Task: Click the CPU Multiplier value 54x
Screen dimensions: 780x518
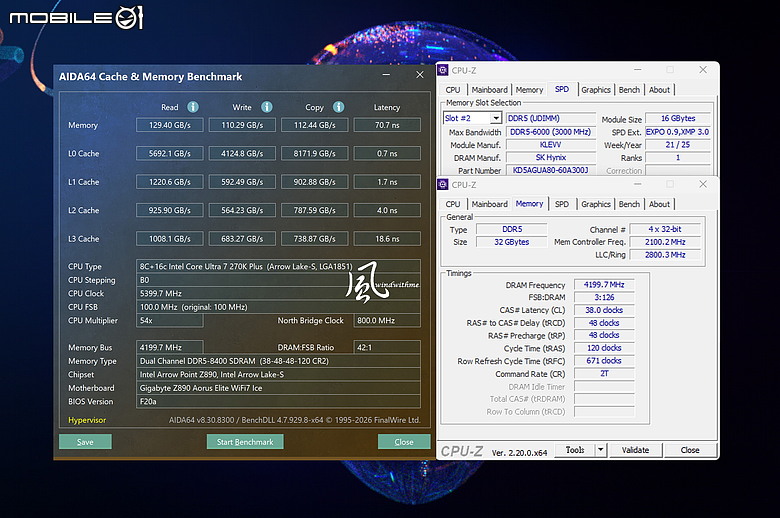Action: pyautogui.click(x=170, y=320)
